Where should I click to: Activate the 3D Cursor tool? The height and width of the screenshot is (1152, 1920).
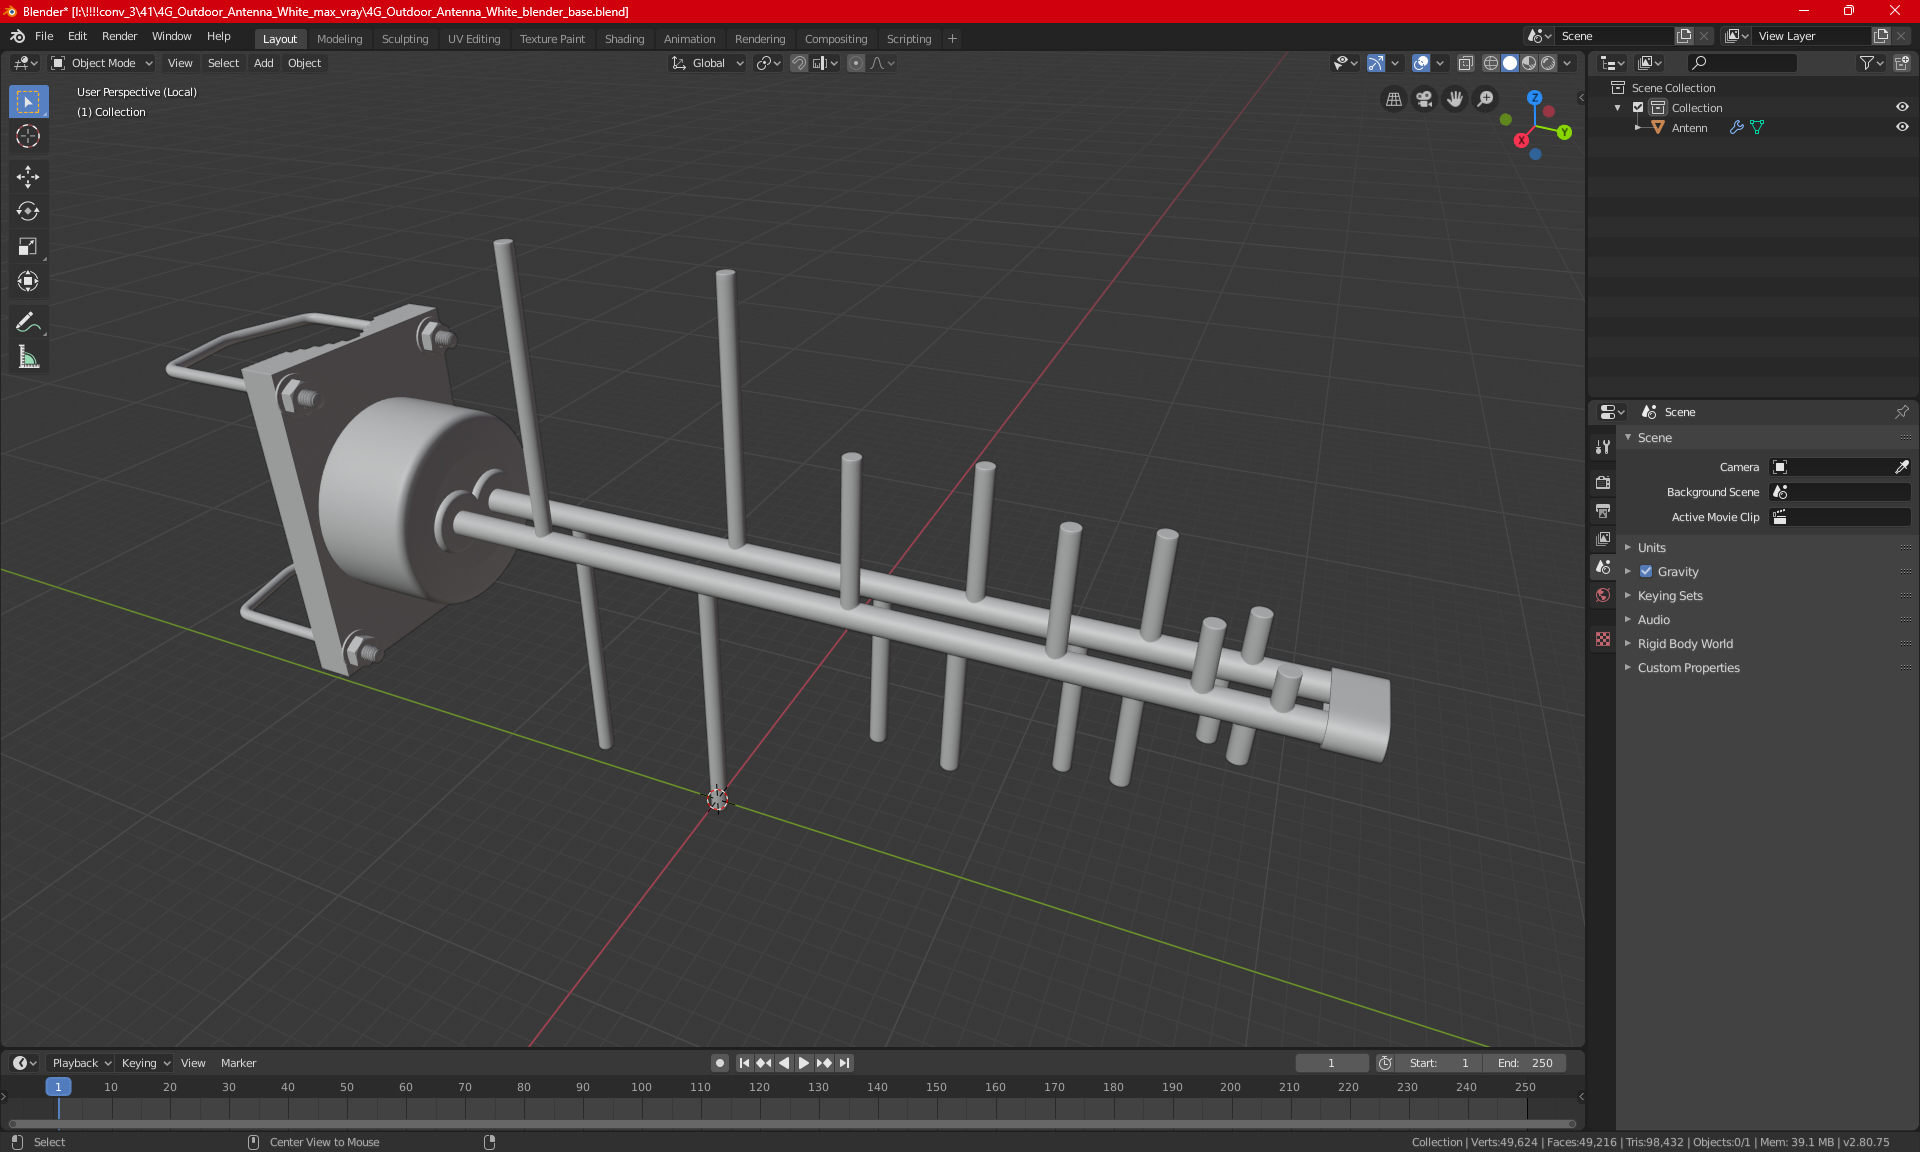click(x=28, y=137)
